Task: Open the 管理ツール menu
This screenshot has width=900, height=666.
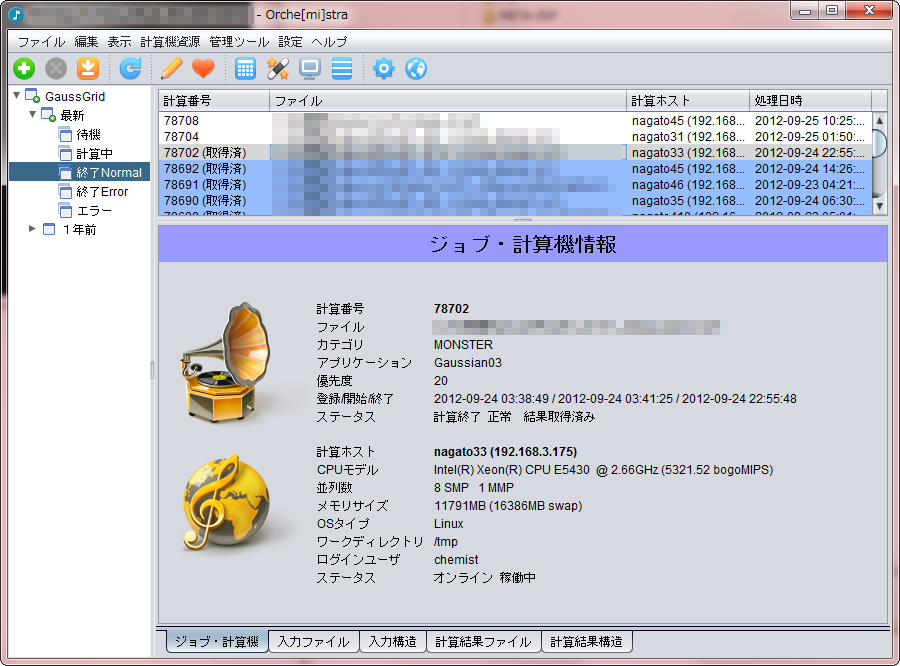Action: 239,42
